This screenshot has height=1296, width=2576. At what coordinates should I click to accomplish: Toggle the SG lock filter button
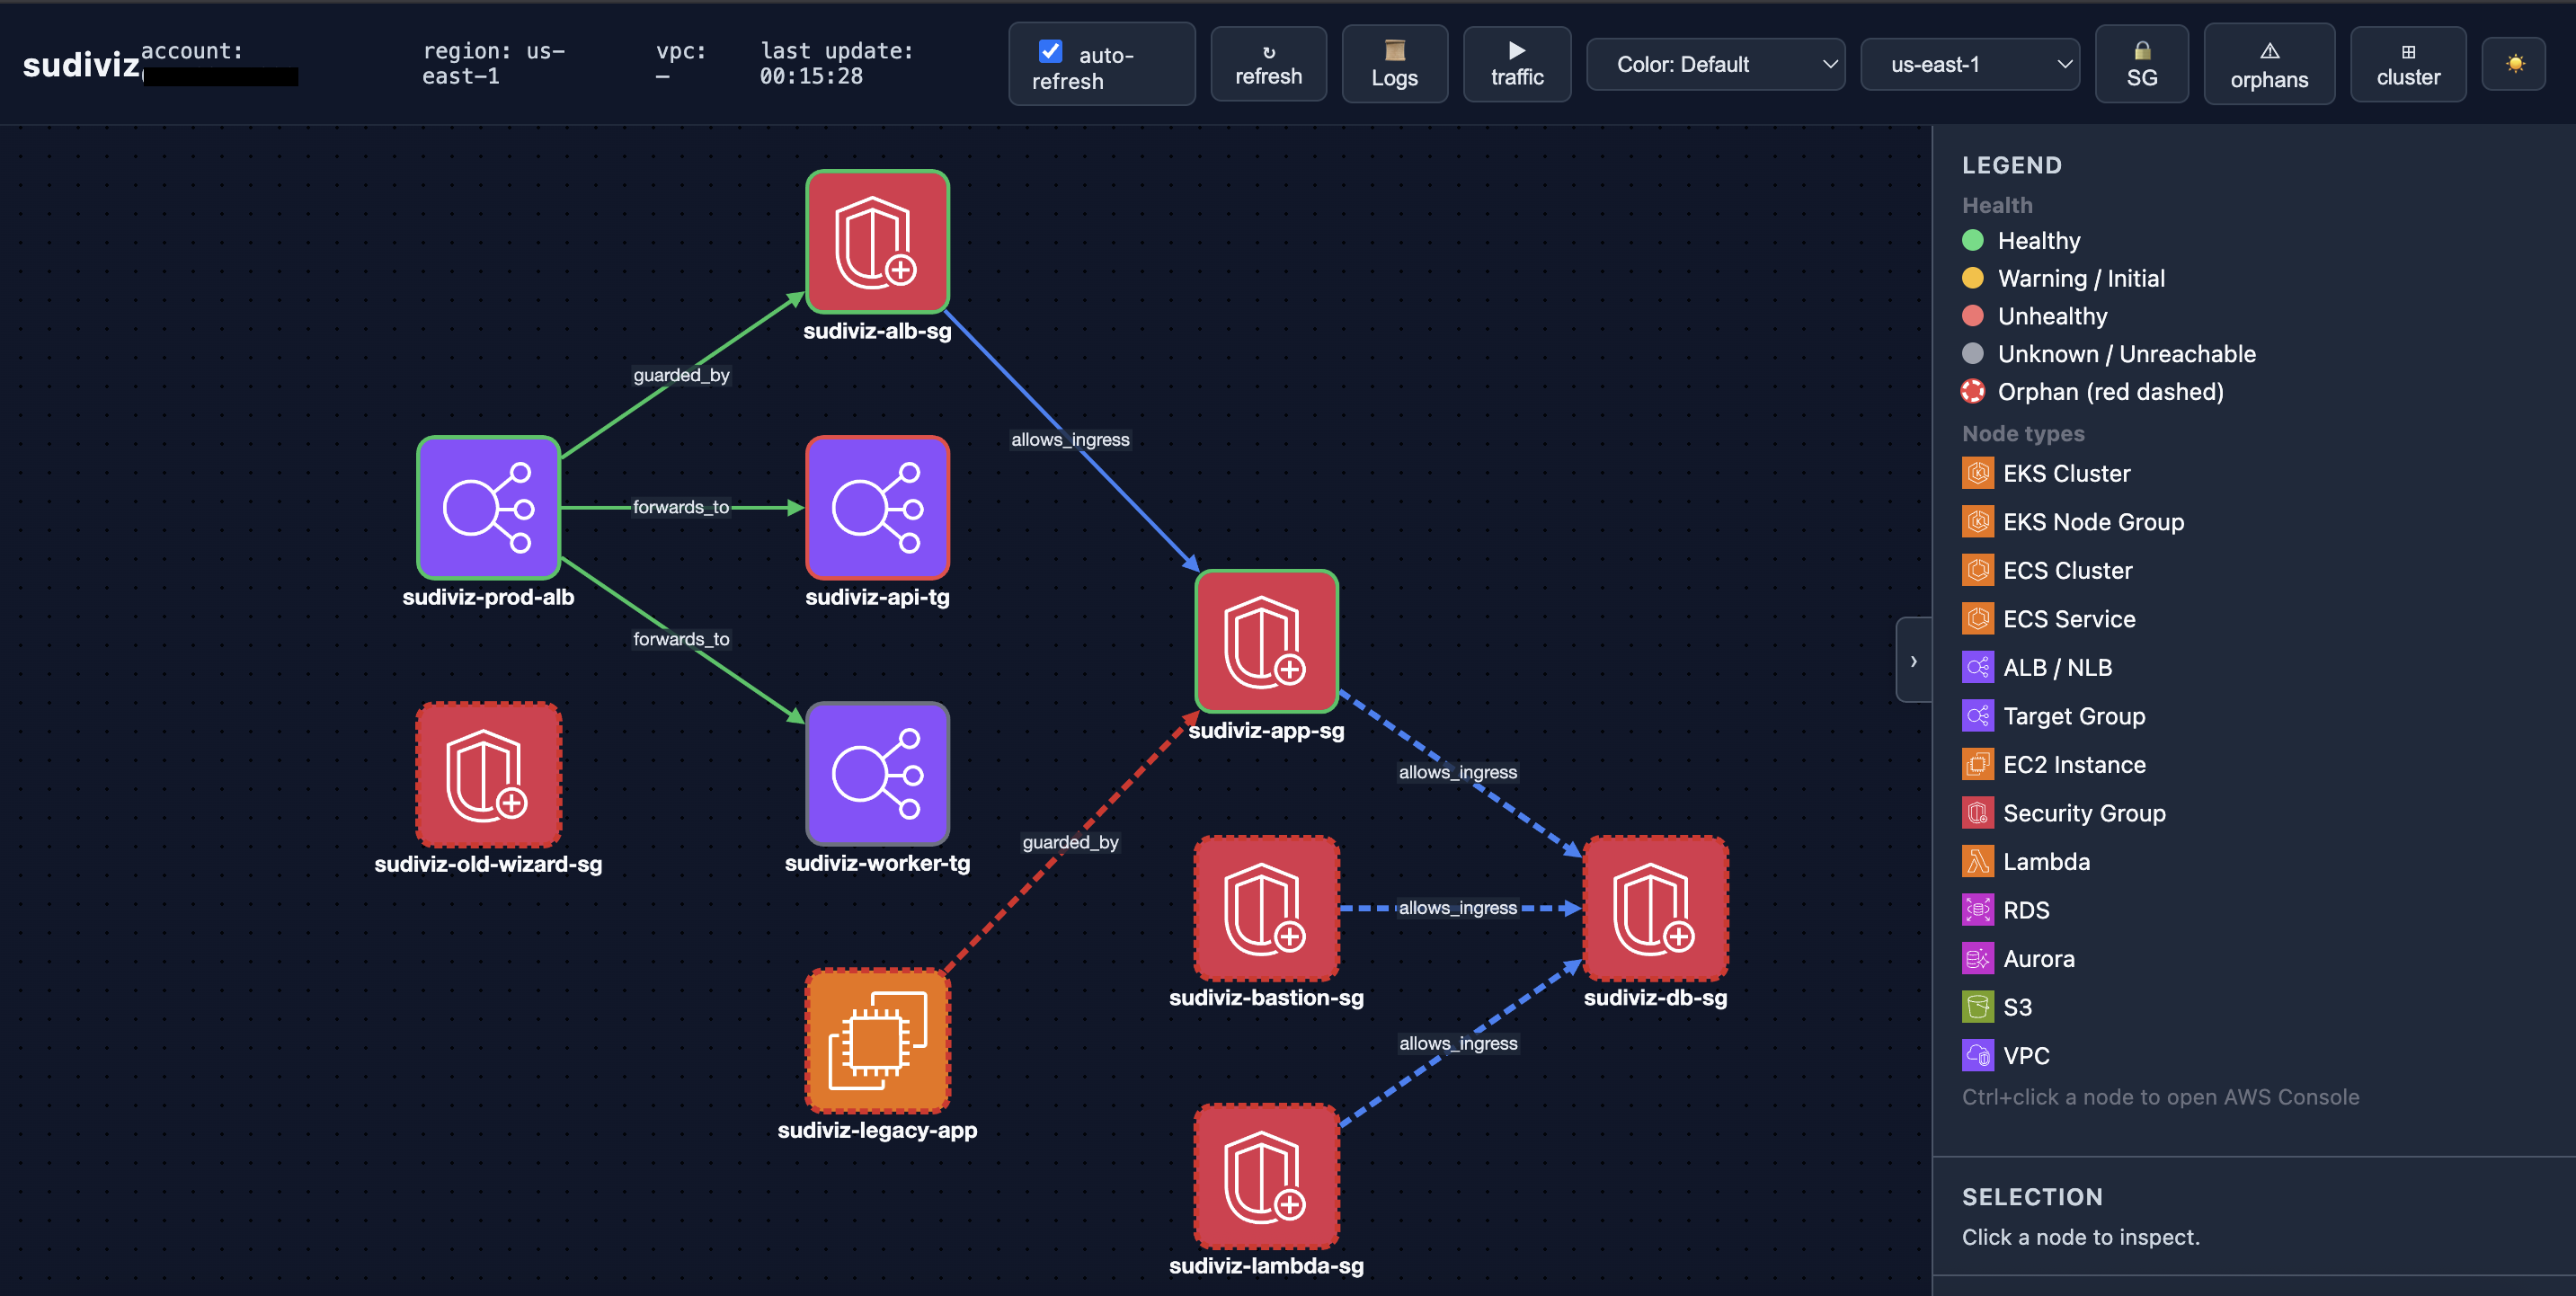click(2141, 64)
